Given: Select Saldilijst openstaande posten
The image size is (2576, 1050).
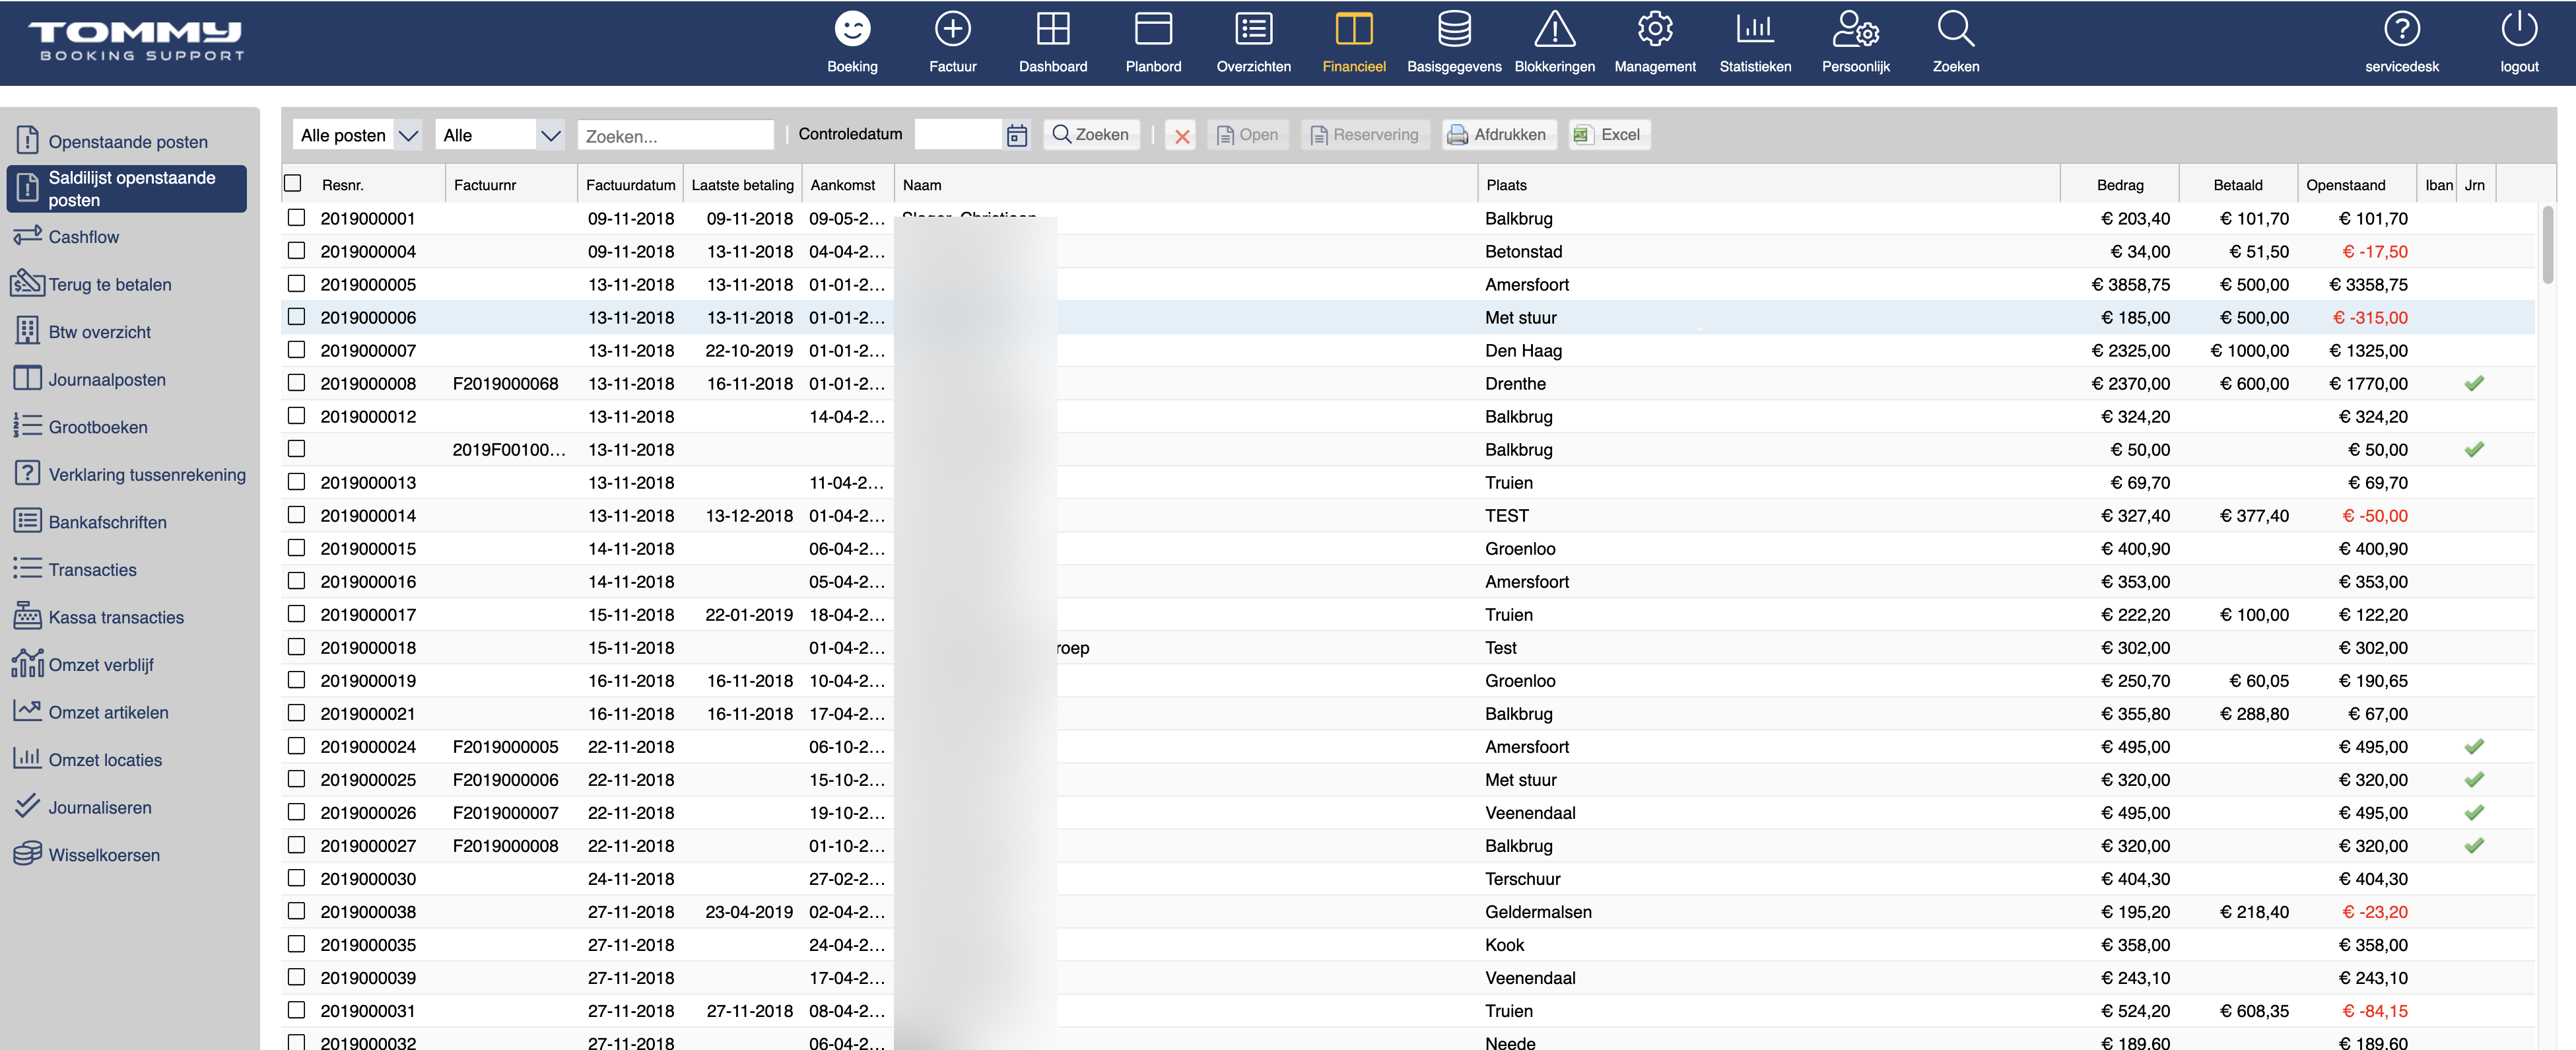Looking at the screenshot, I should (127, 189).
